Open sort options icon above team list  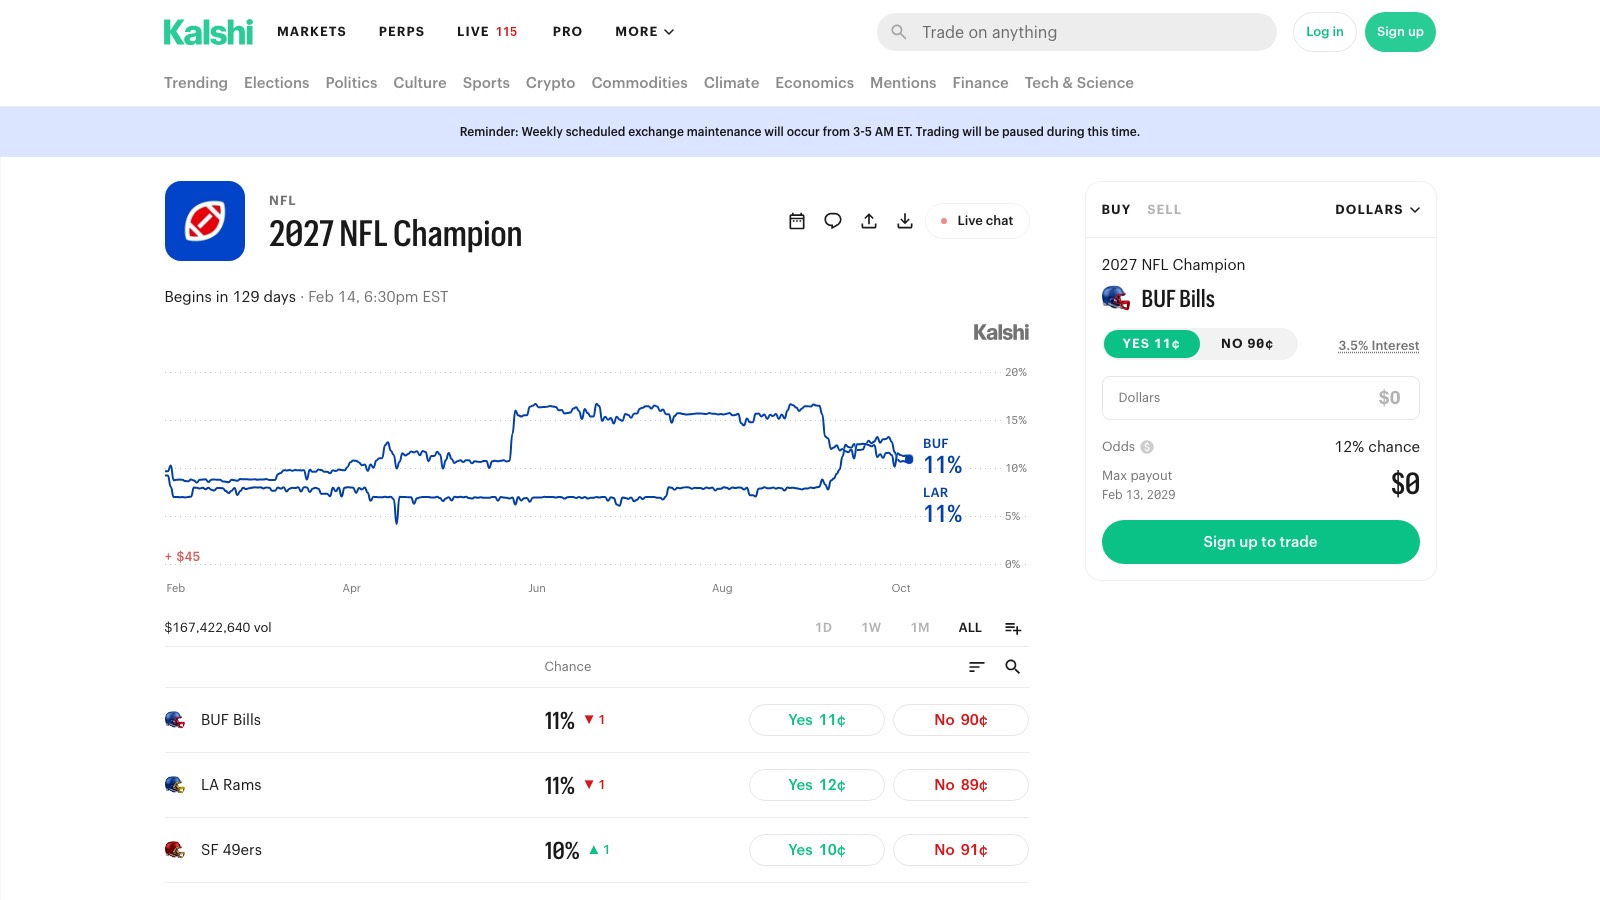point(977,667)
